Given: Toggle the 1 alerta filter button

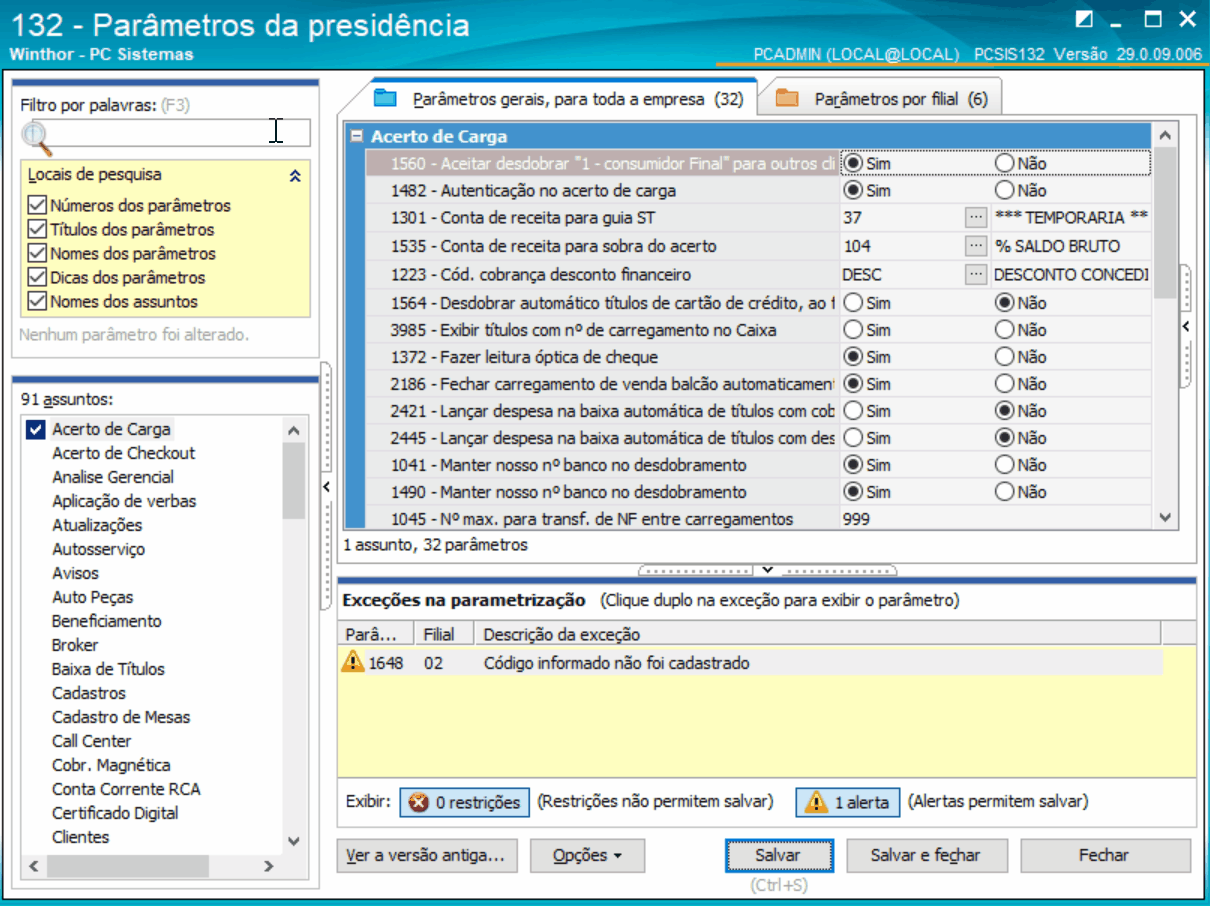Looking at the screenshot, I should (x=848, y=802).
